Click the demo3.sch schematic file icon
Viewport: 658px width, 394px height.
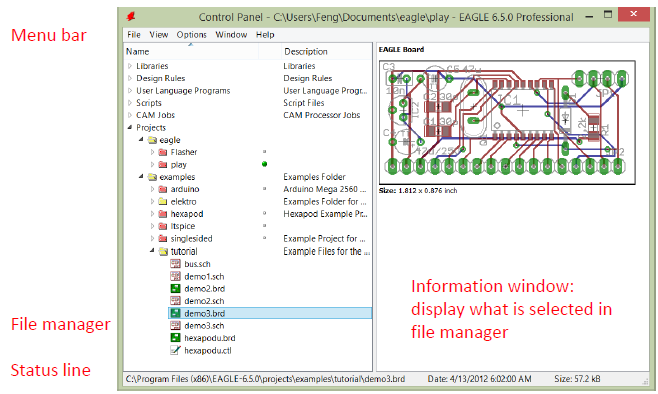pyautogui.click(x=175, y=325)
